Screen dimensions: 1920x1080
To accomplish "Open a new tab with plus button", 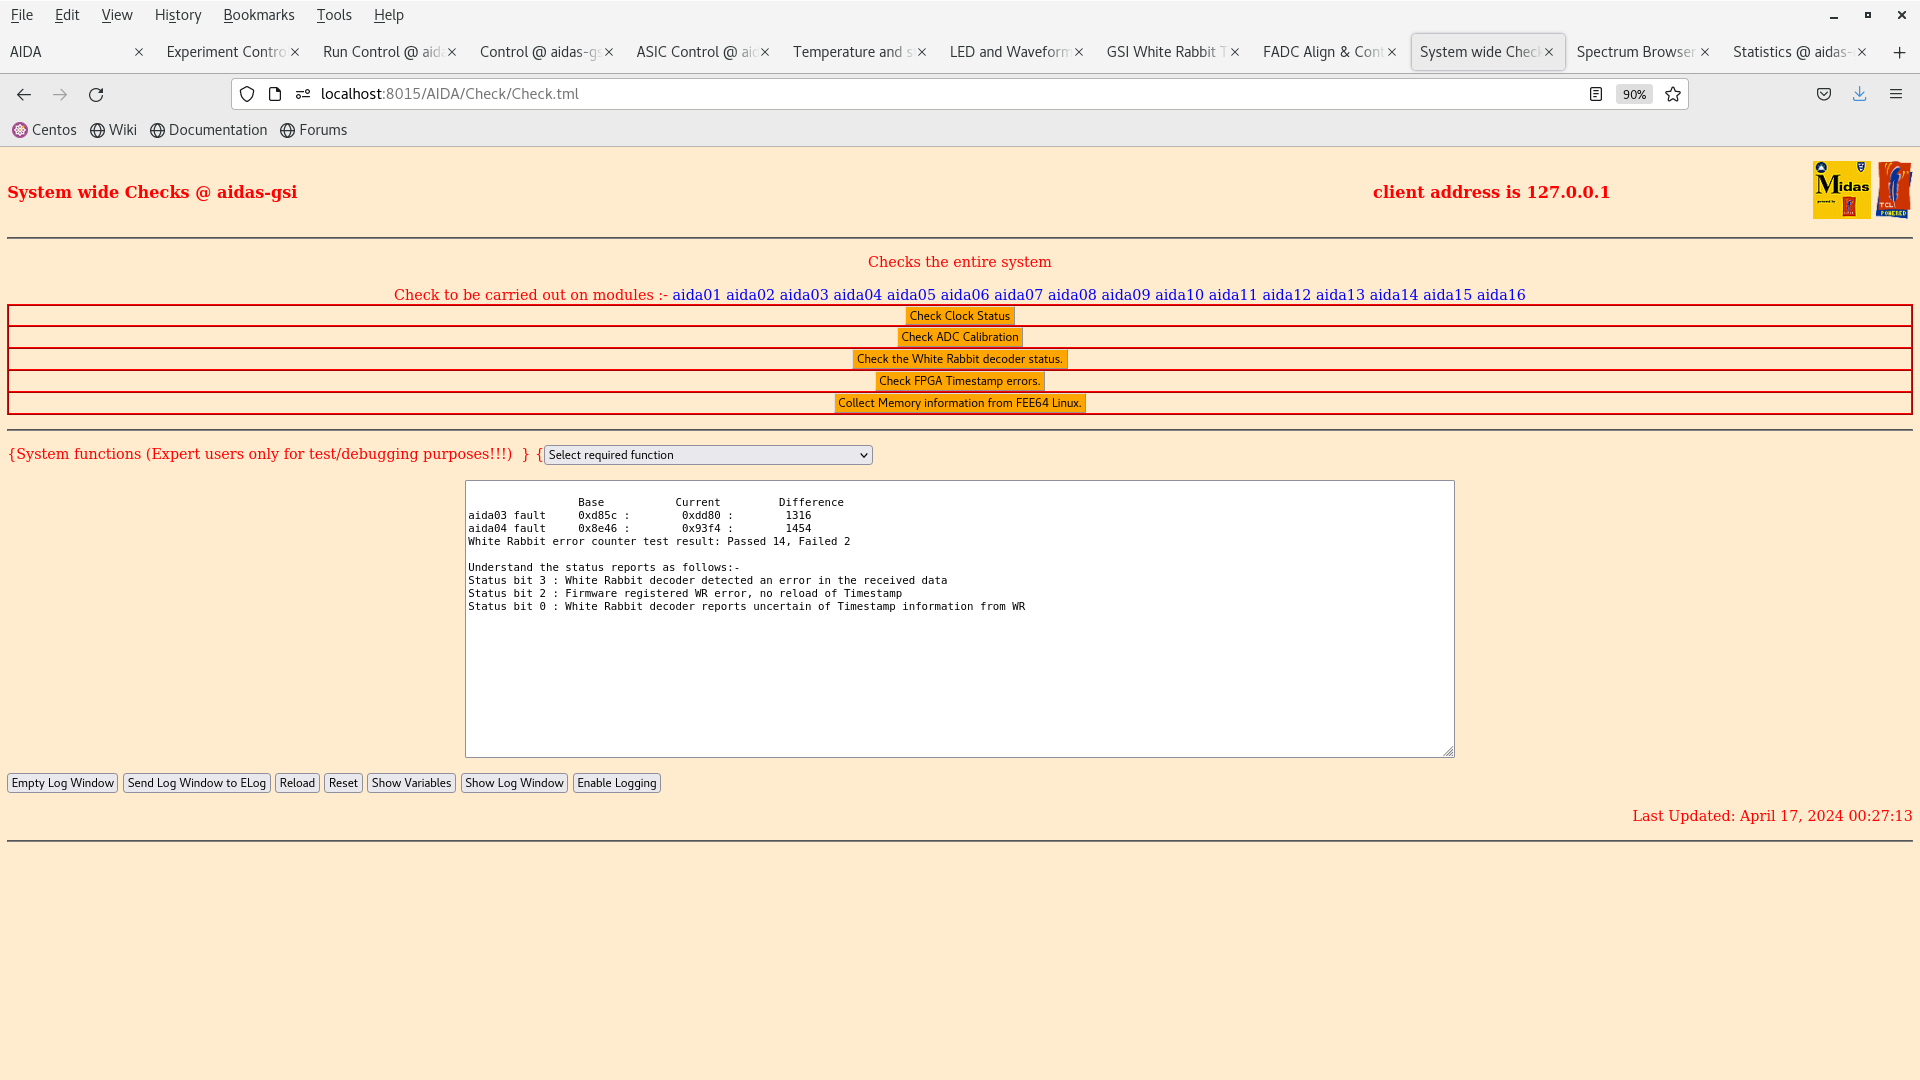I will tap(1899, 52).
